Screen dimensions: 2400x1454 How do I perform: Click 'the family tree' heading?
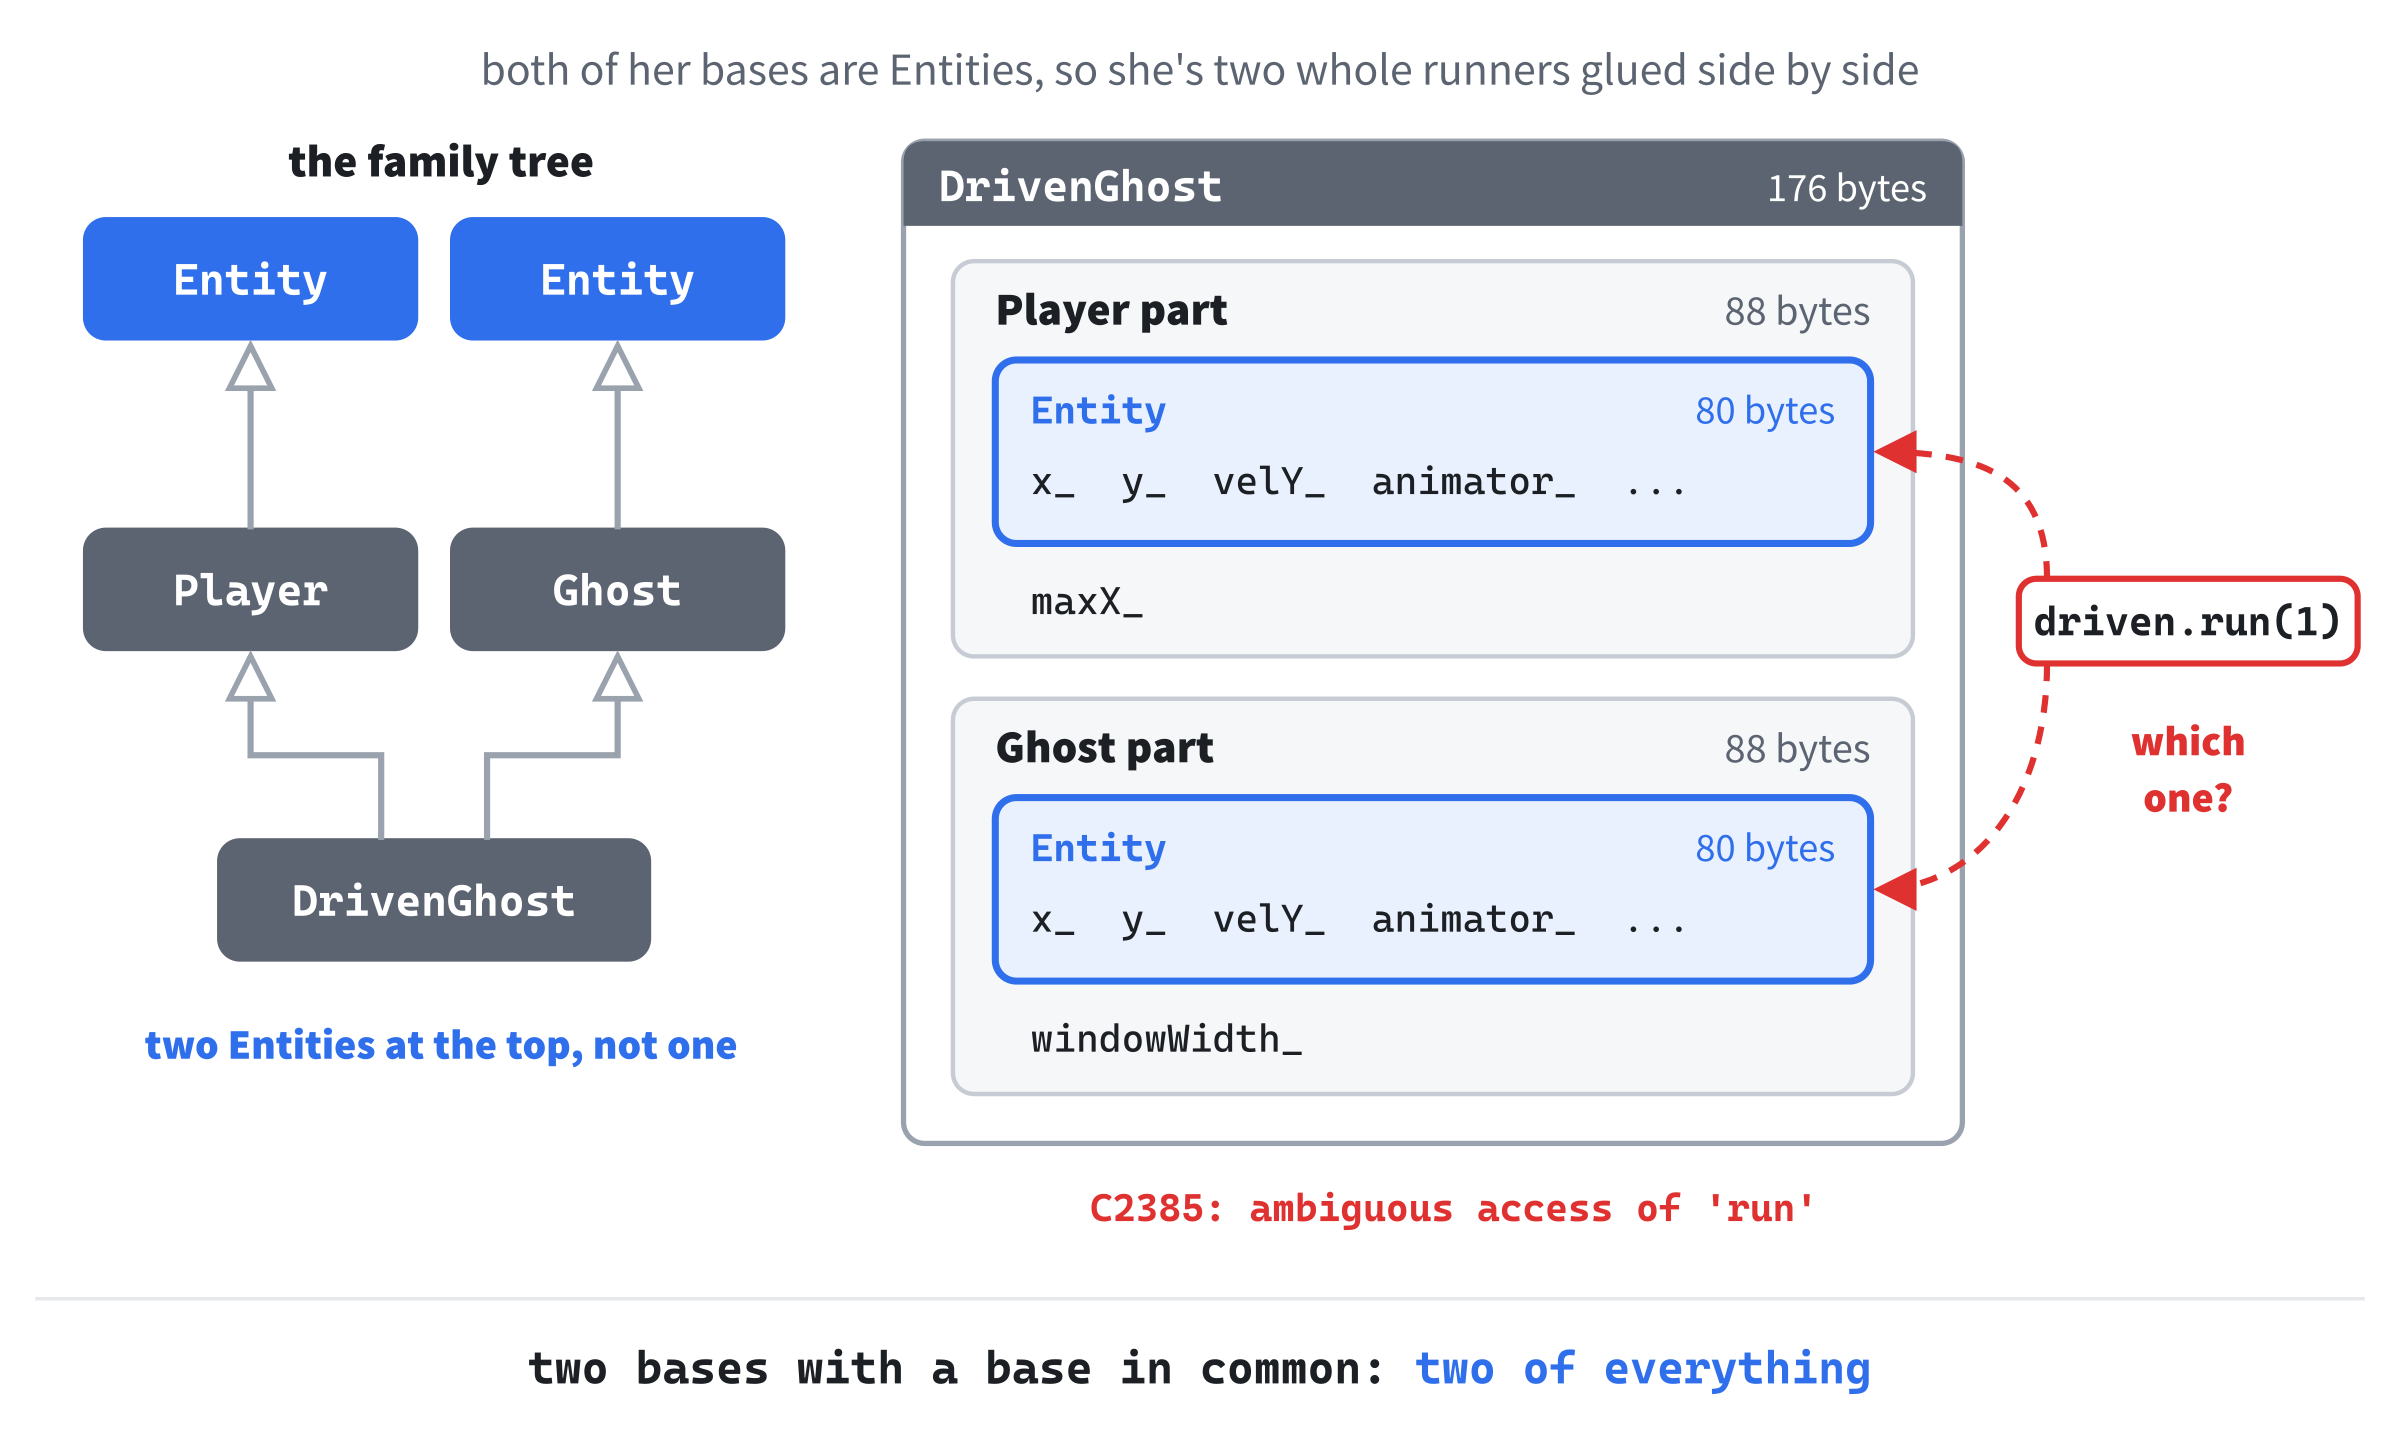point(441,162)
